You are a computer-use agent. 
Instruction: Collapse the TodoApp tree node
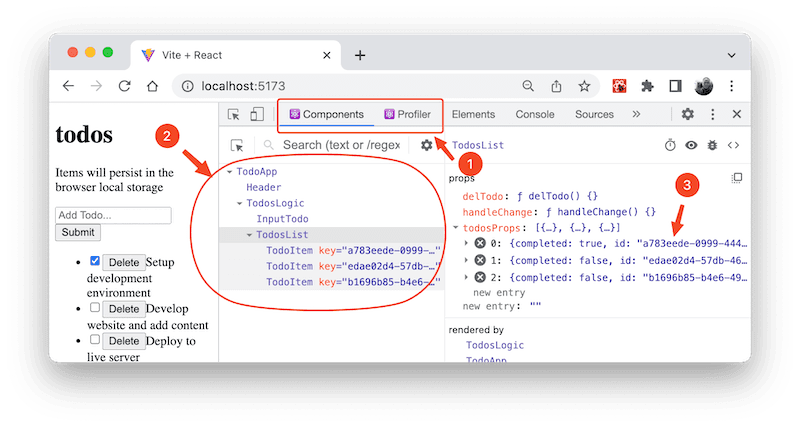tap(230, 172)
